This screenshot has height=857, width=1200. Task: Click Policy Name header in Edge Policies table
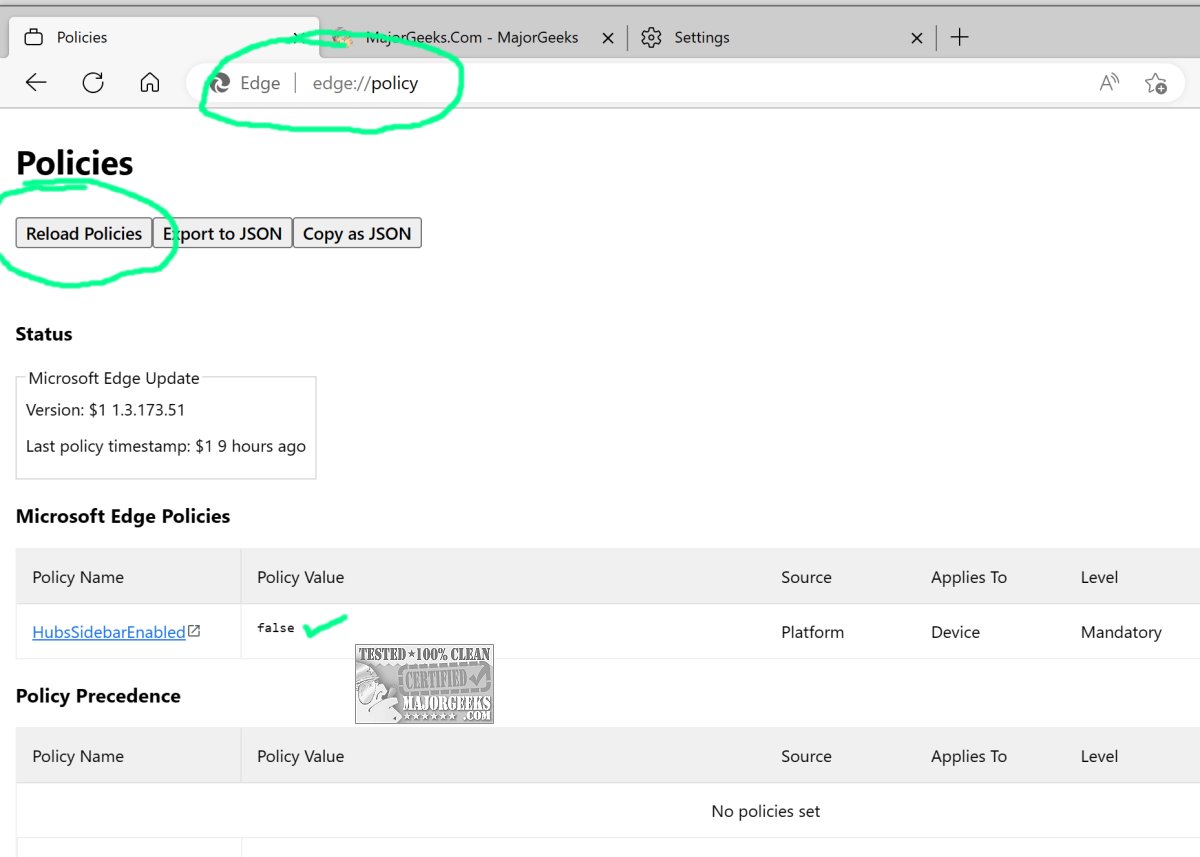tap(78, 577)
